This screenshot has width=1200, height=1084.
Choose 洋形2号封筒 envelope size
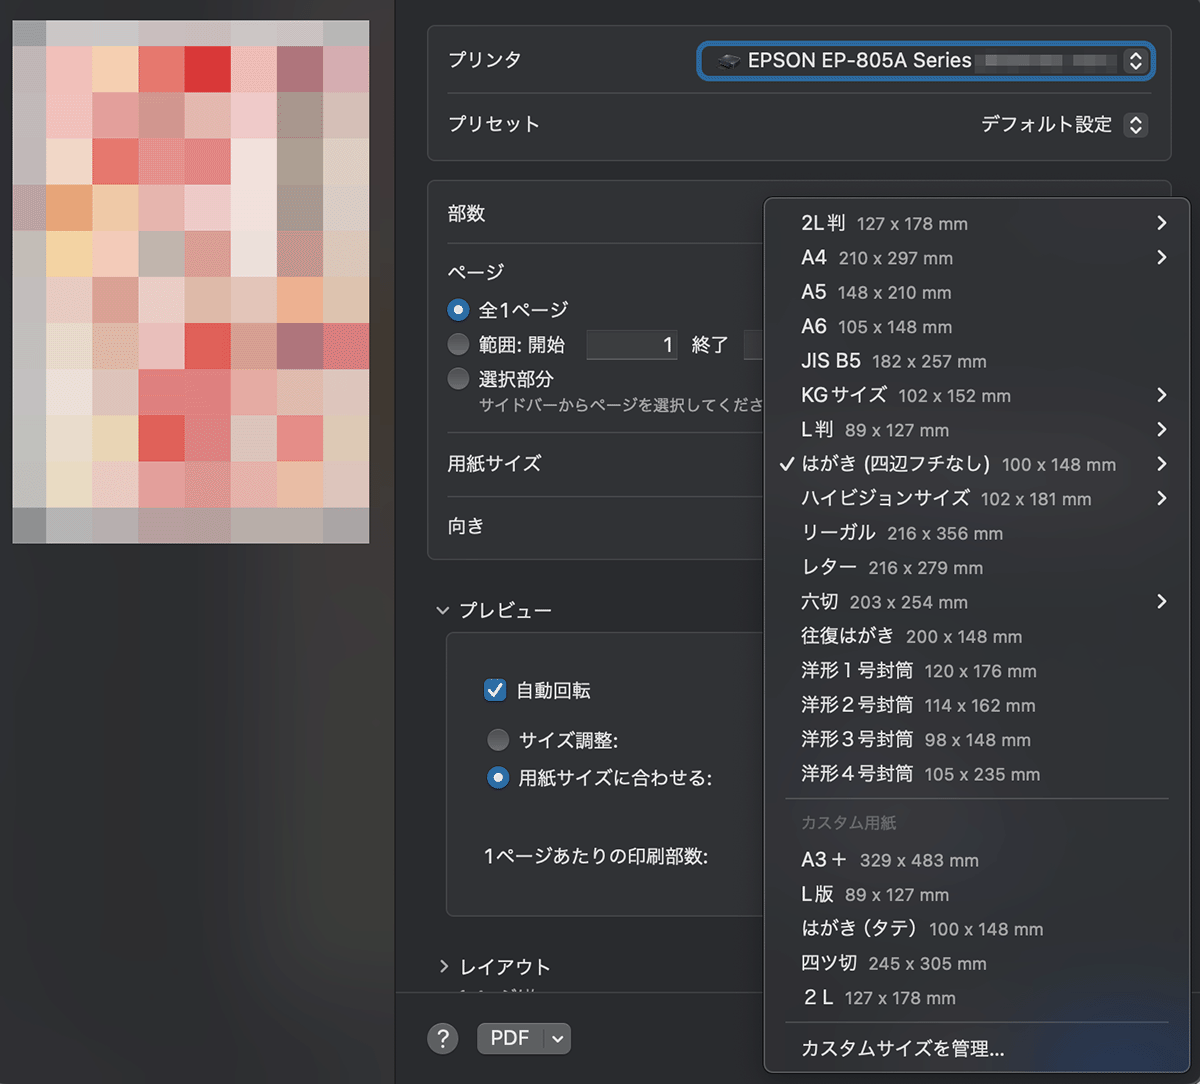point(977,705)
